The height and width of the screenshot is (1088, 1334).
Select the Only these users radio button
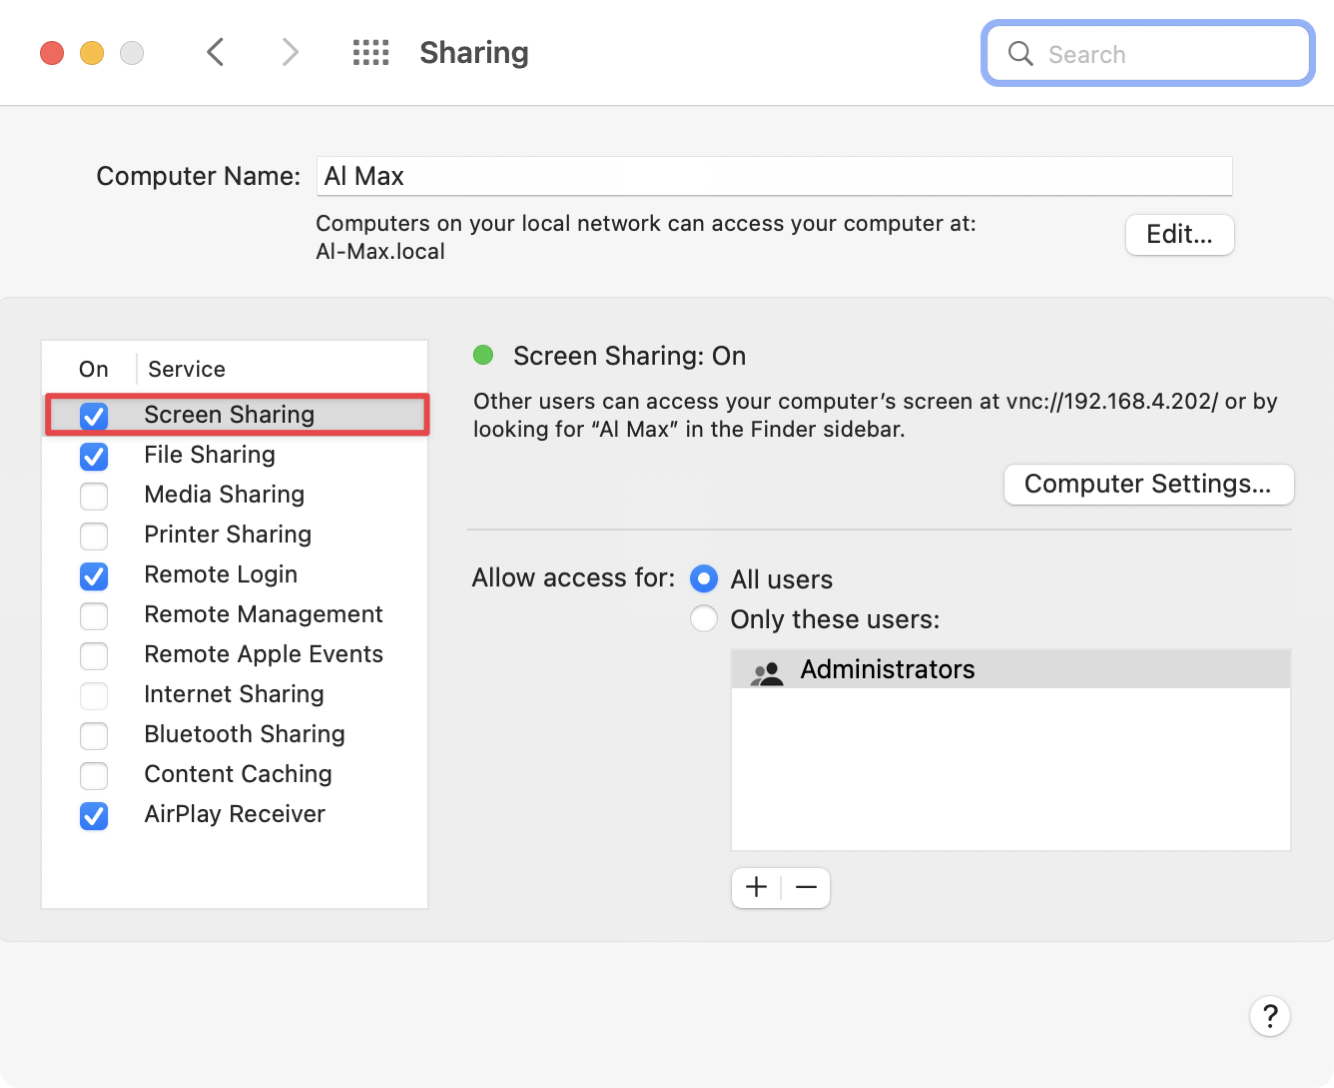click(x=704, y=619)
